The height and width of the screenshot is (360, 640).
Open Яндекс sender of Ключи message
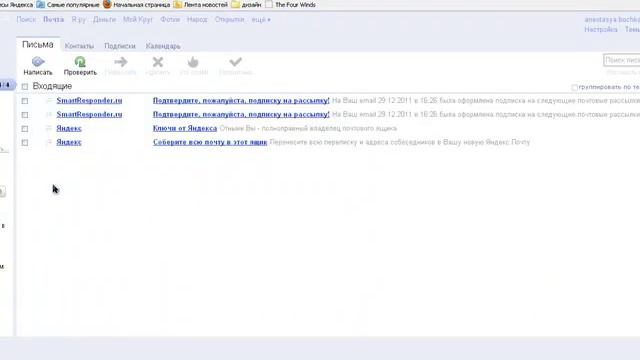point(69,128)
